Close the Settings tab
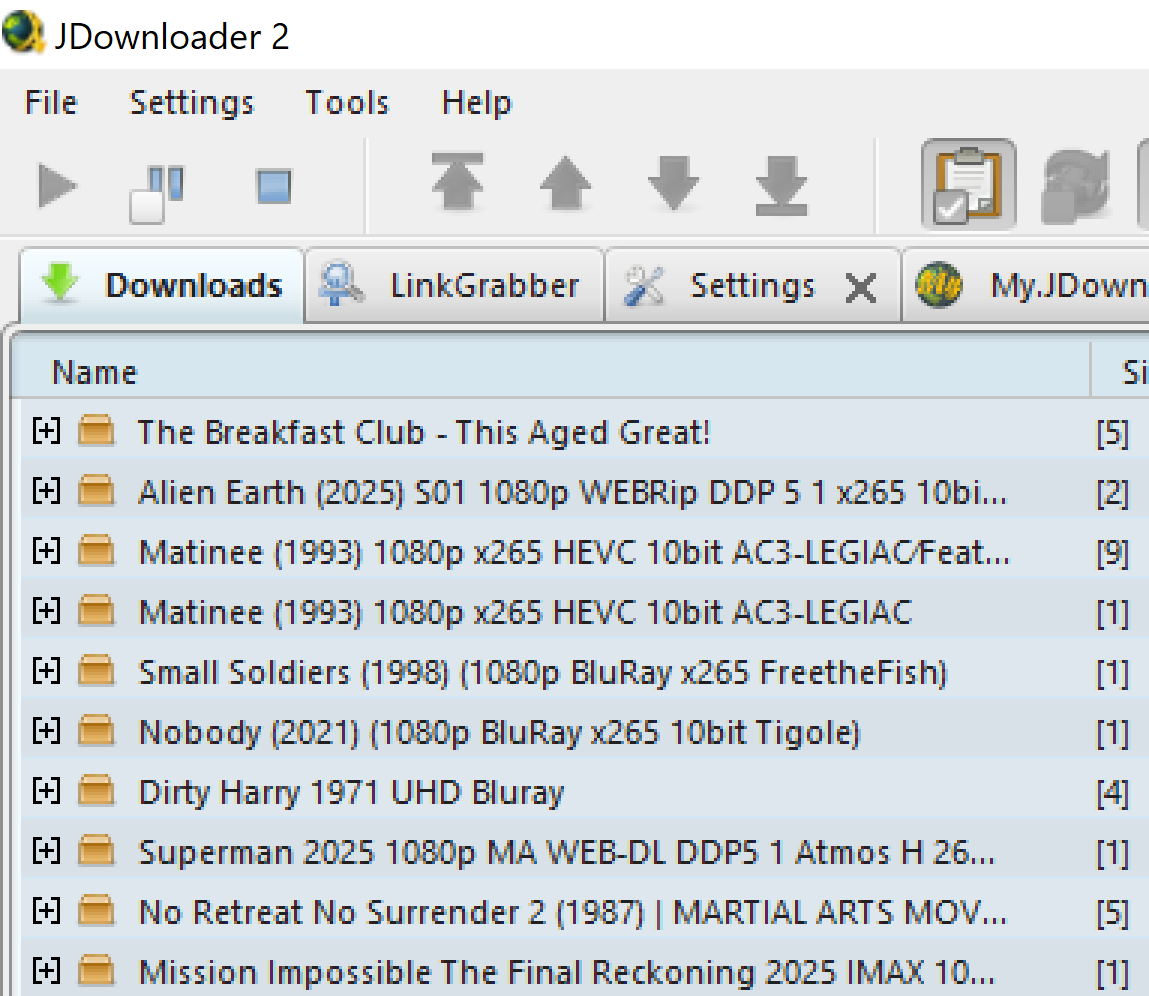 coord(861,287)
